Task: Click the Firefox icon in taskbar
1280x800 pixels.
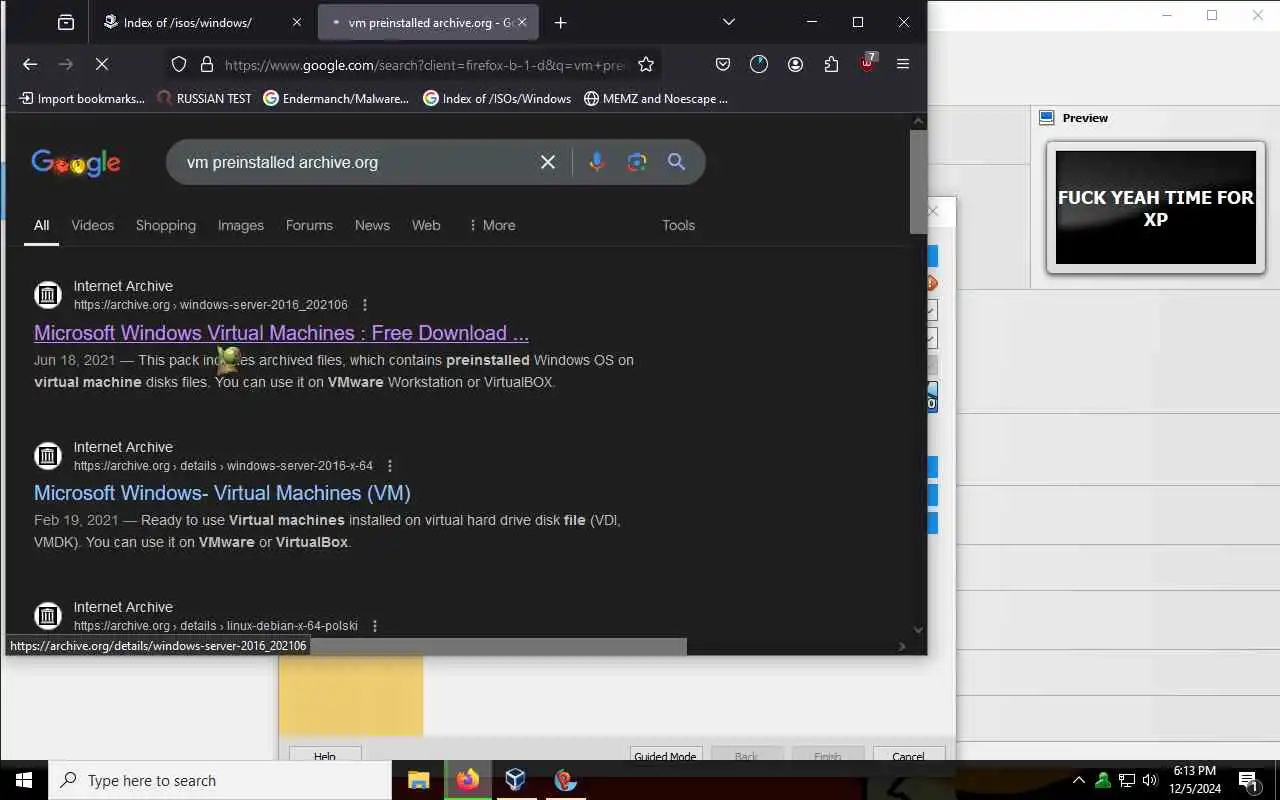Action: 467,780
